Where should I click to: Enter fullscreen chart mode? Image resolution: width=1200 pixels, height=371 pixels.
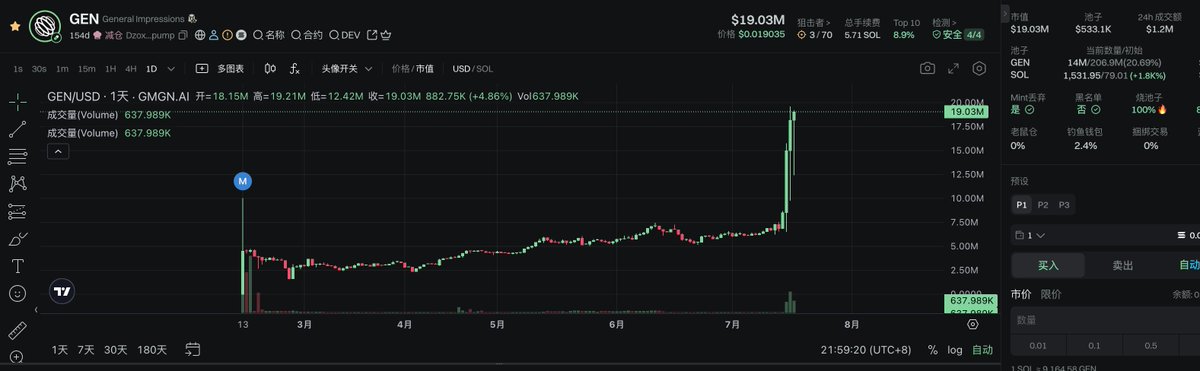tap(954, 69)
